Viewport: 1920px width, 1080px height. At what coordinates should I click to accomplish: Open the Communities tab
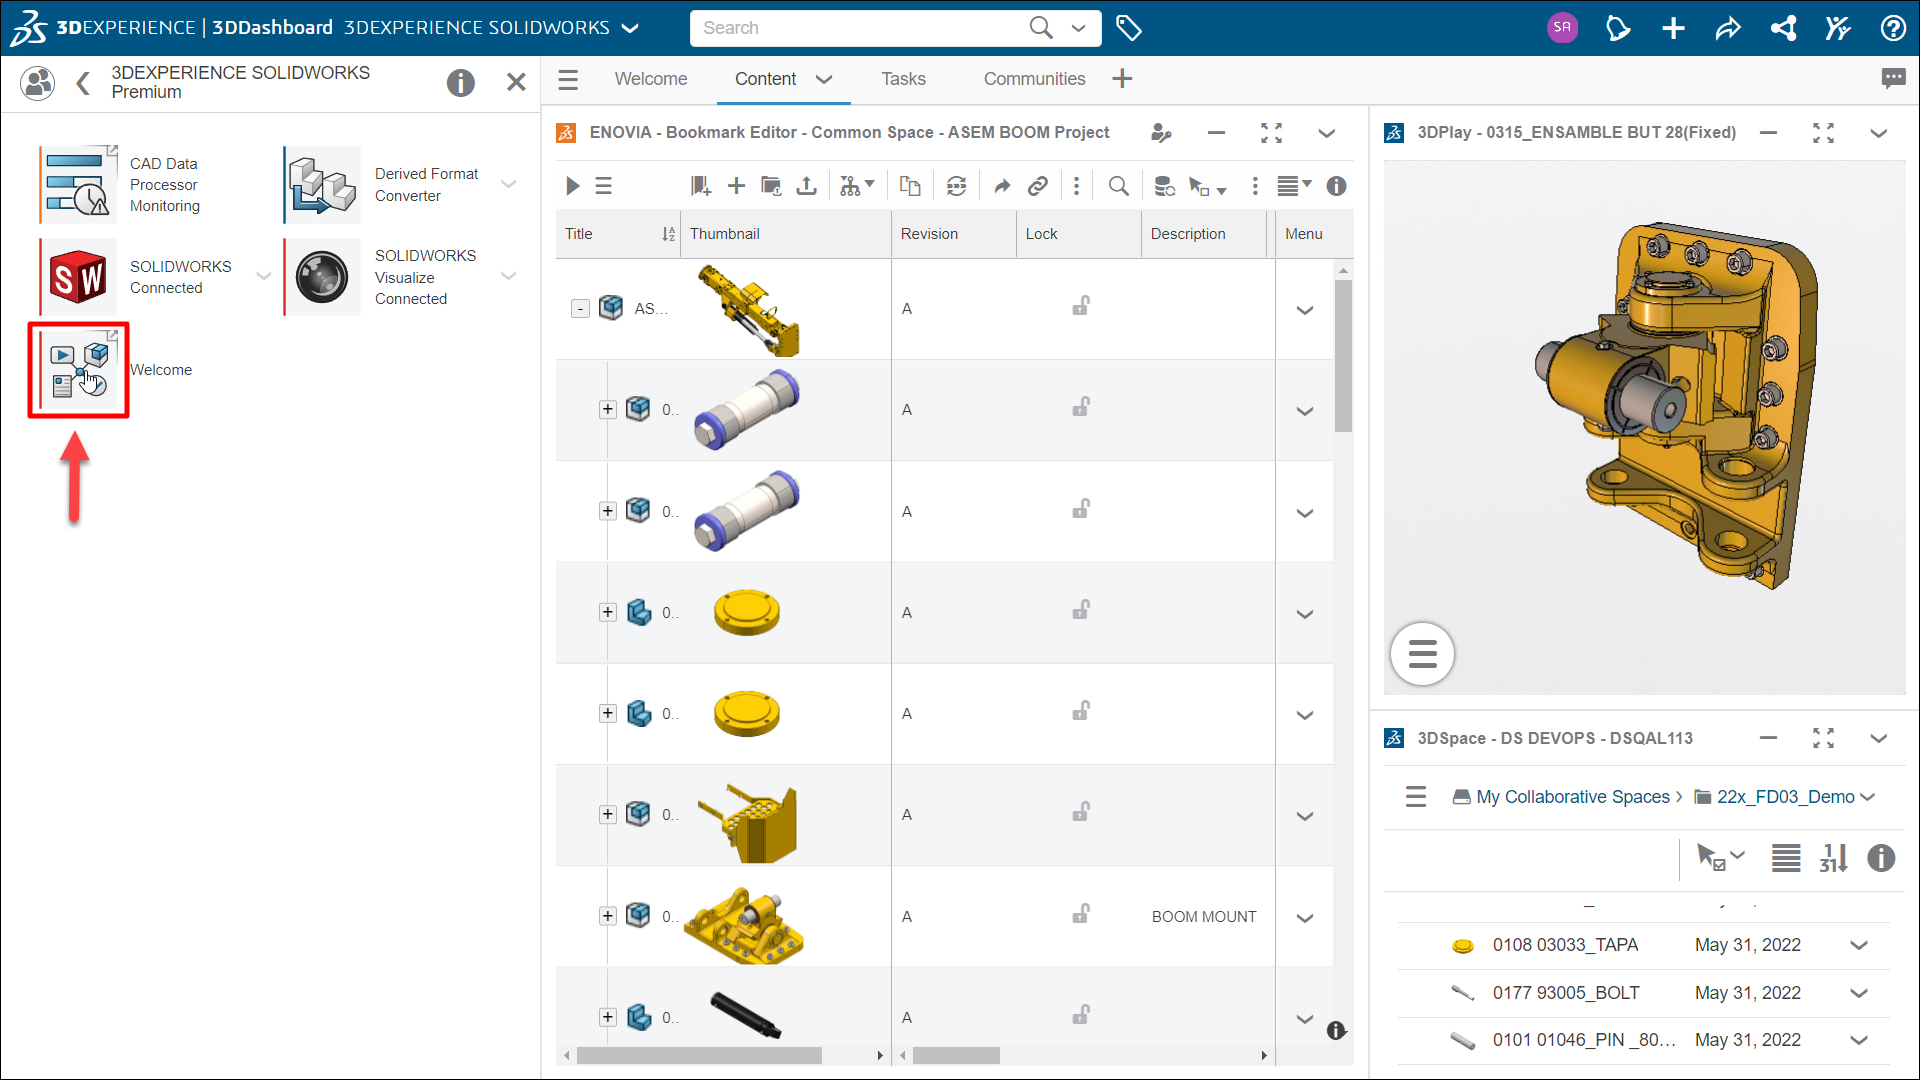(x=1034, y=79)
